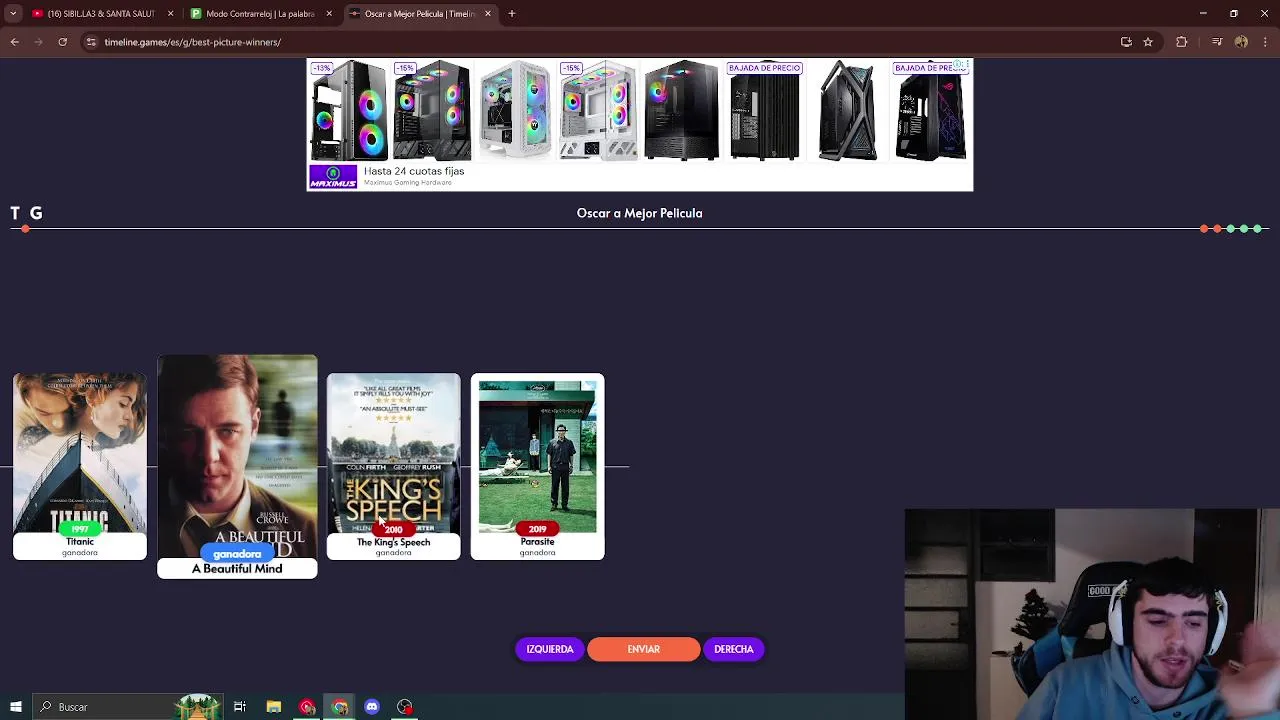Click the IZQUIERDA button
This screenshot has height=720, width=1280.
coord(550,649)
